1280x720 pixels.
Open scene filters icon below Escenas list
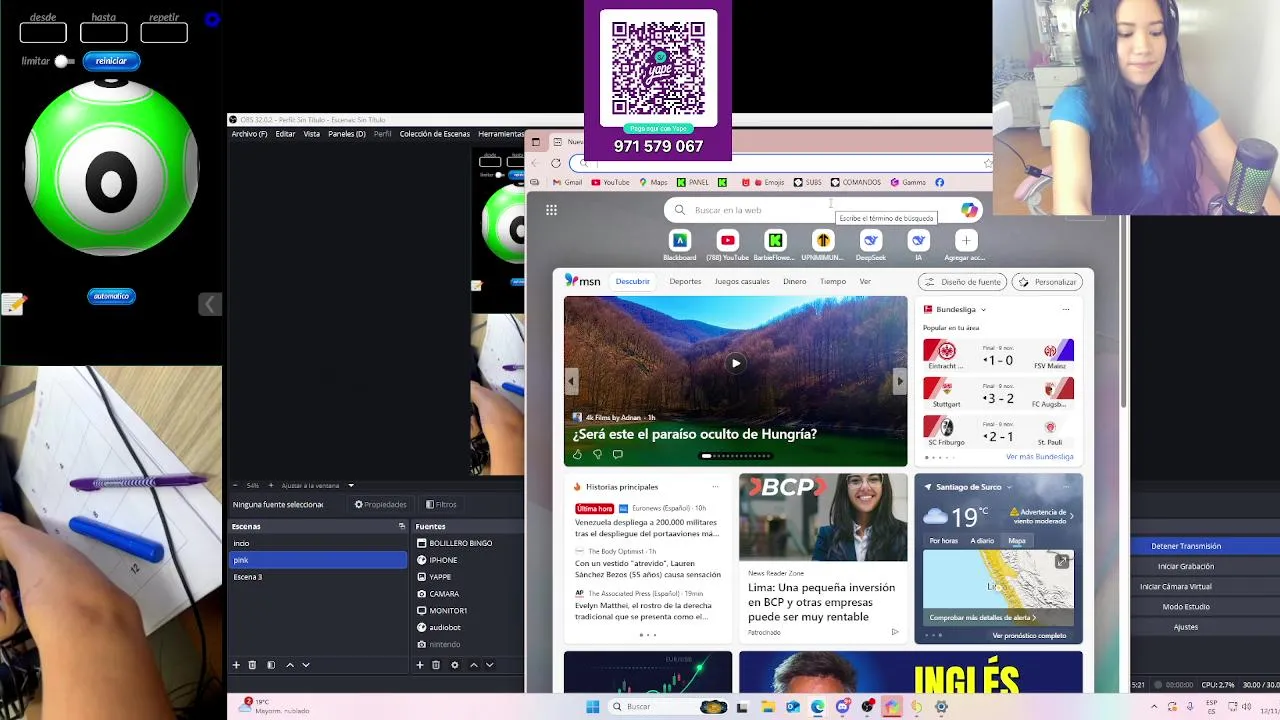(270, 665)
